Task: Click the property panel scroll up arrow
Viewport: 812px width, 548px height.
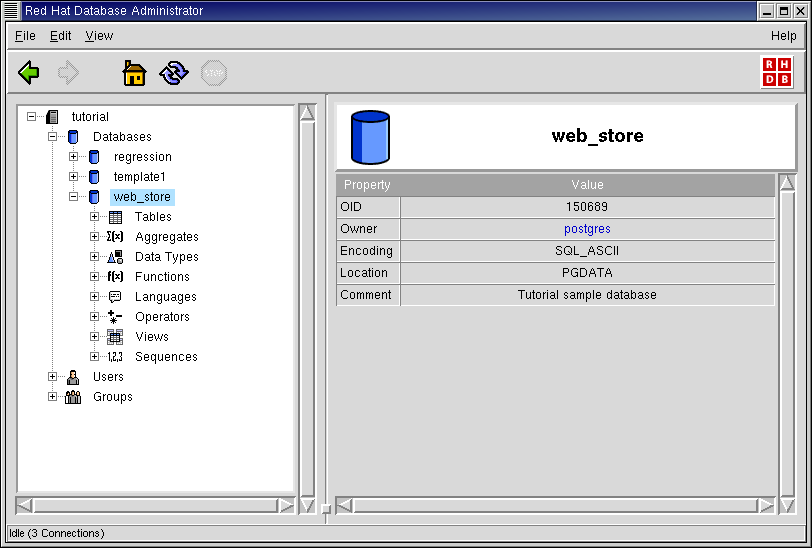Action: pos(787,183)
